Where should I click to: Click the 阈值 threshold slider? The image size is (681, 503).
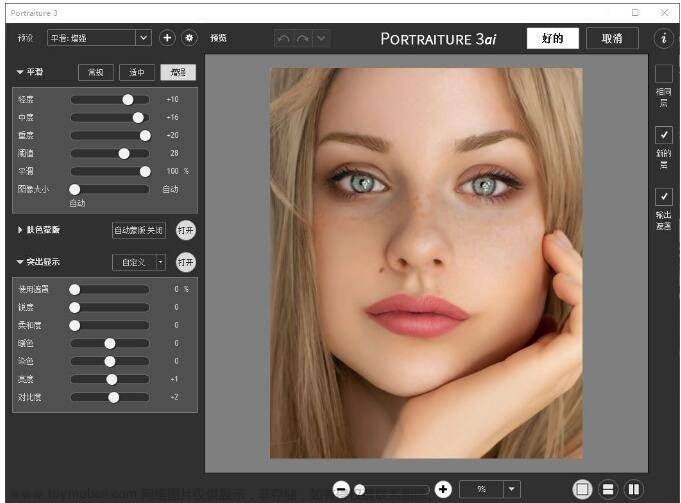(110, 153)
